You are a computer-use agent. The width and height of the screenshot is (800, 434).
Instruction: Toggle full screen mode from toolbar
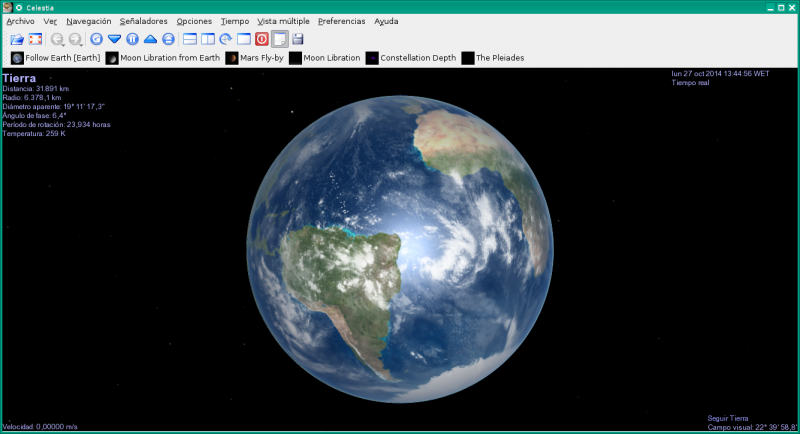pyautogui.click(x=35, y=39)
